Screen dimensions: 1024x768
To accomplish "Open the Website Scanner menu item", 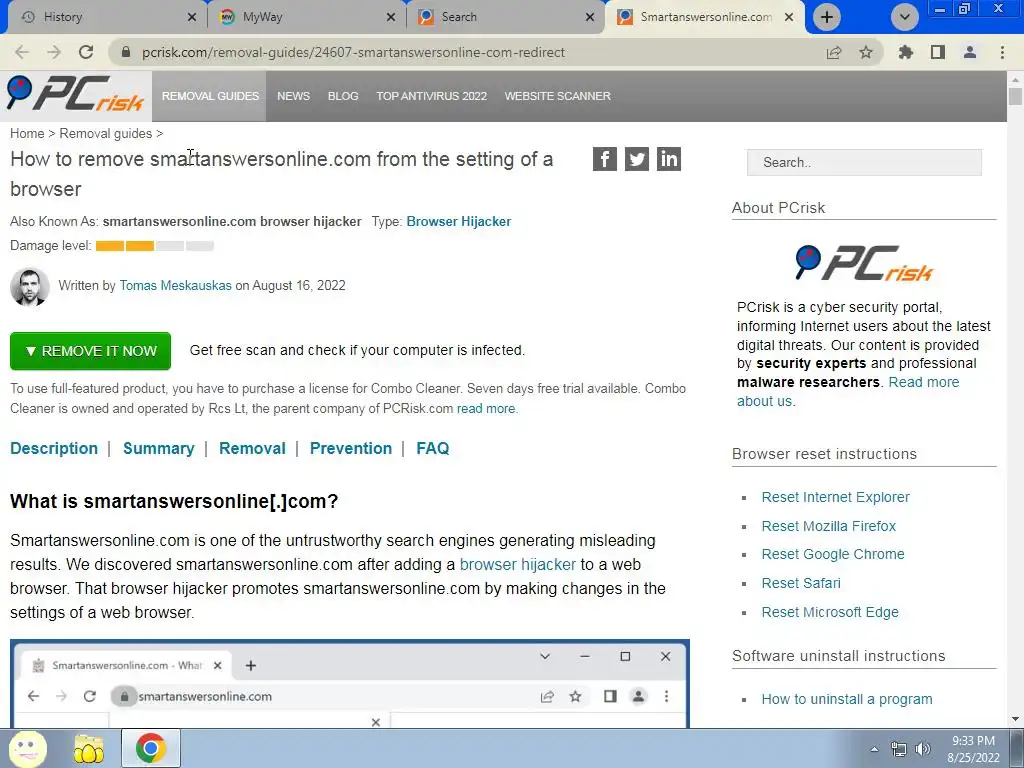I will pyautogui.click(x=558, y=96).
